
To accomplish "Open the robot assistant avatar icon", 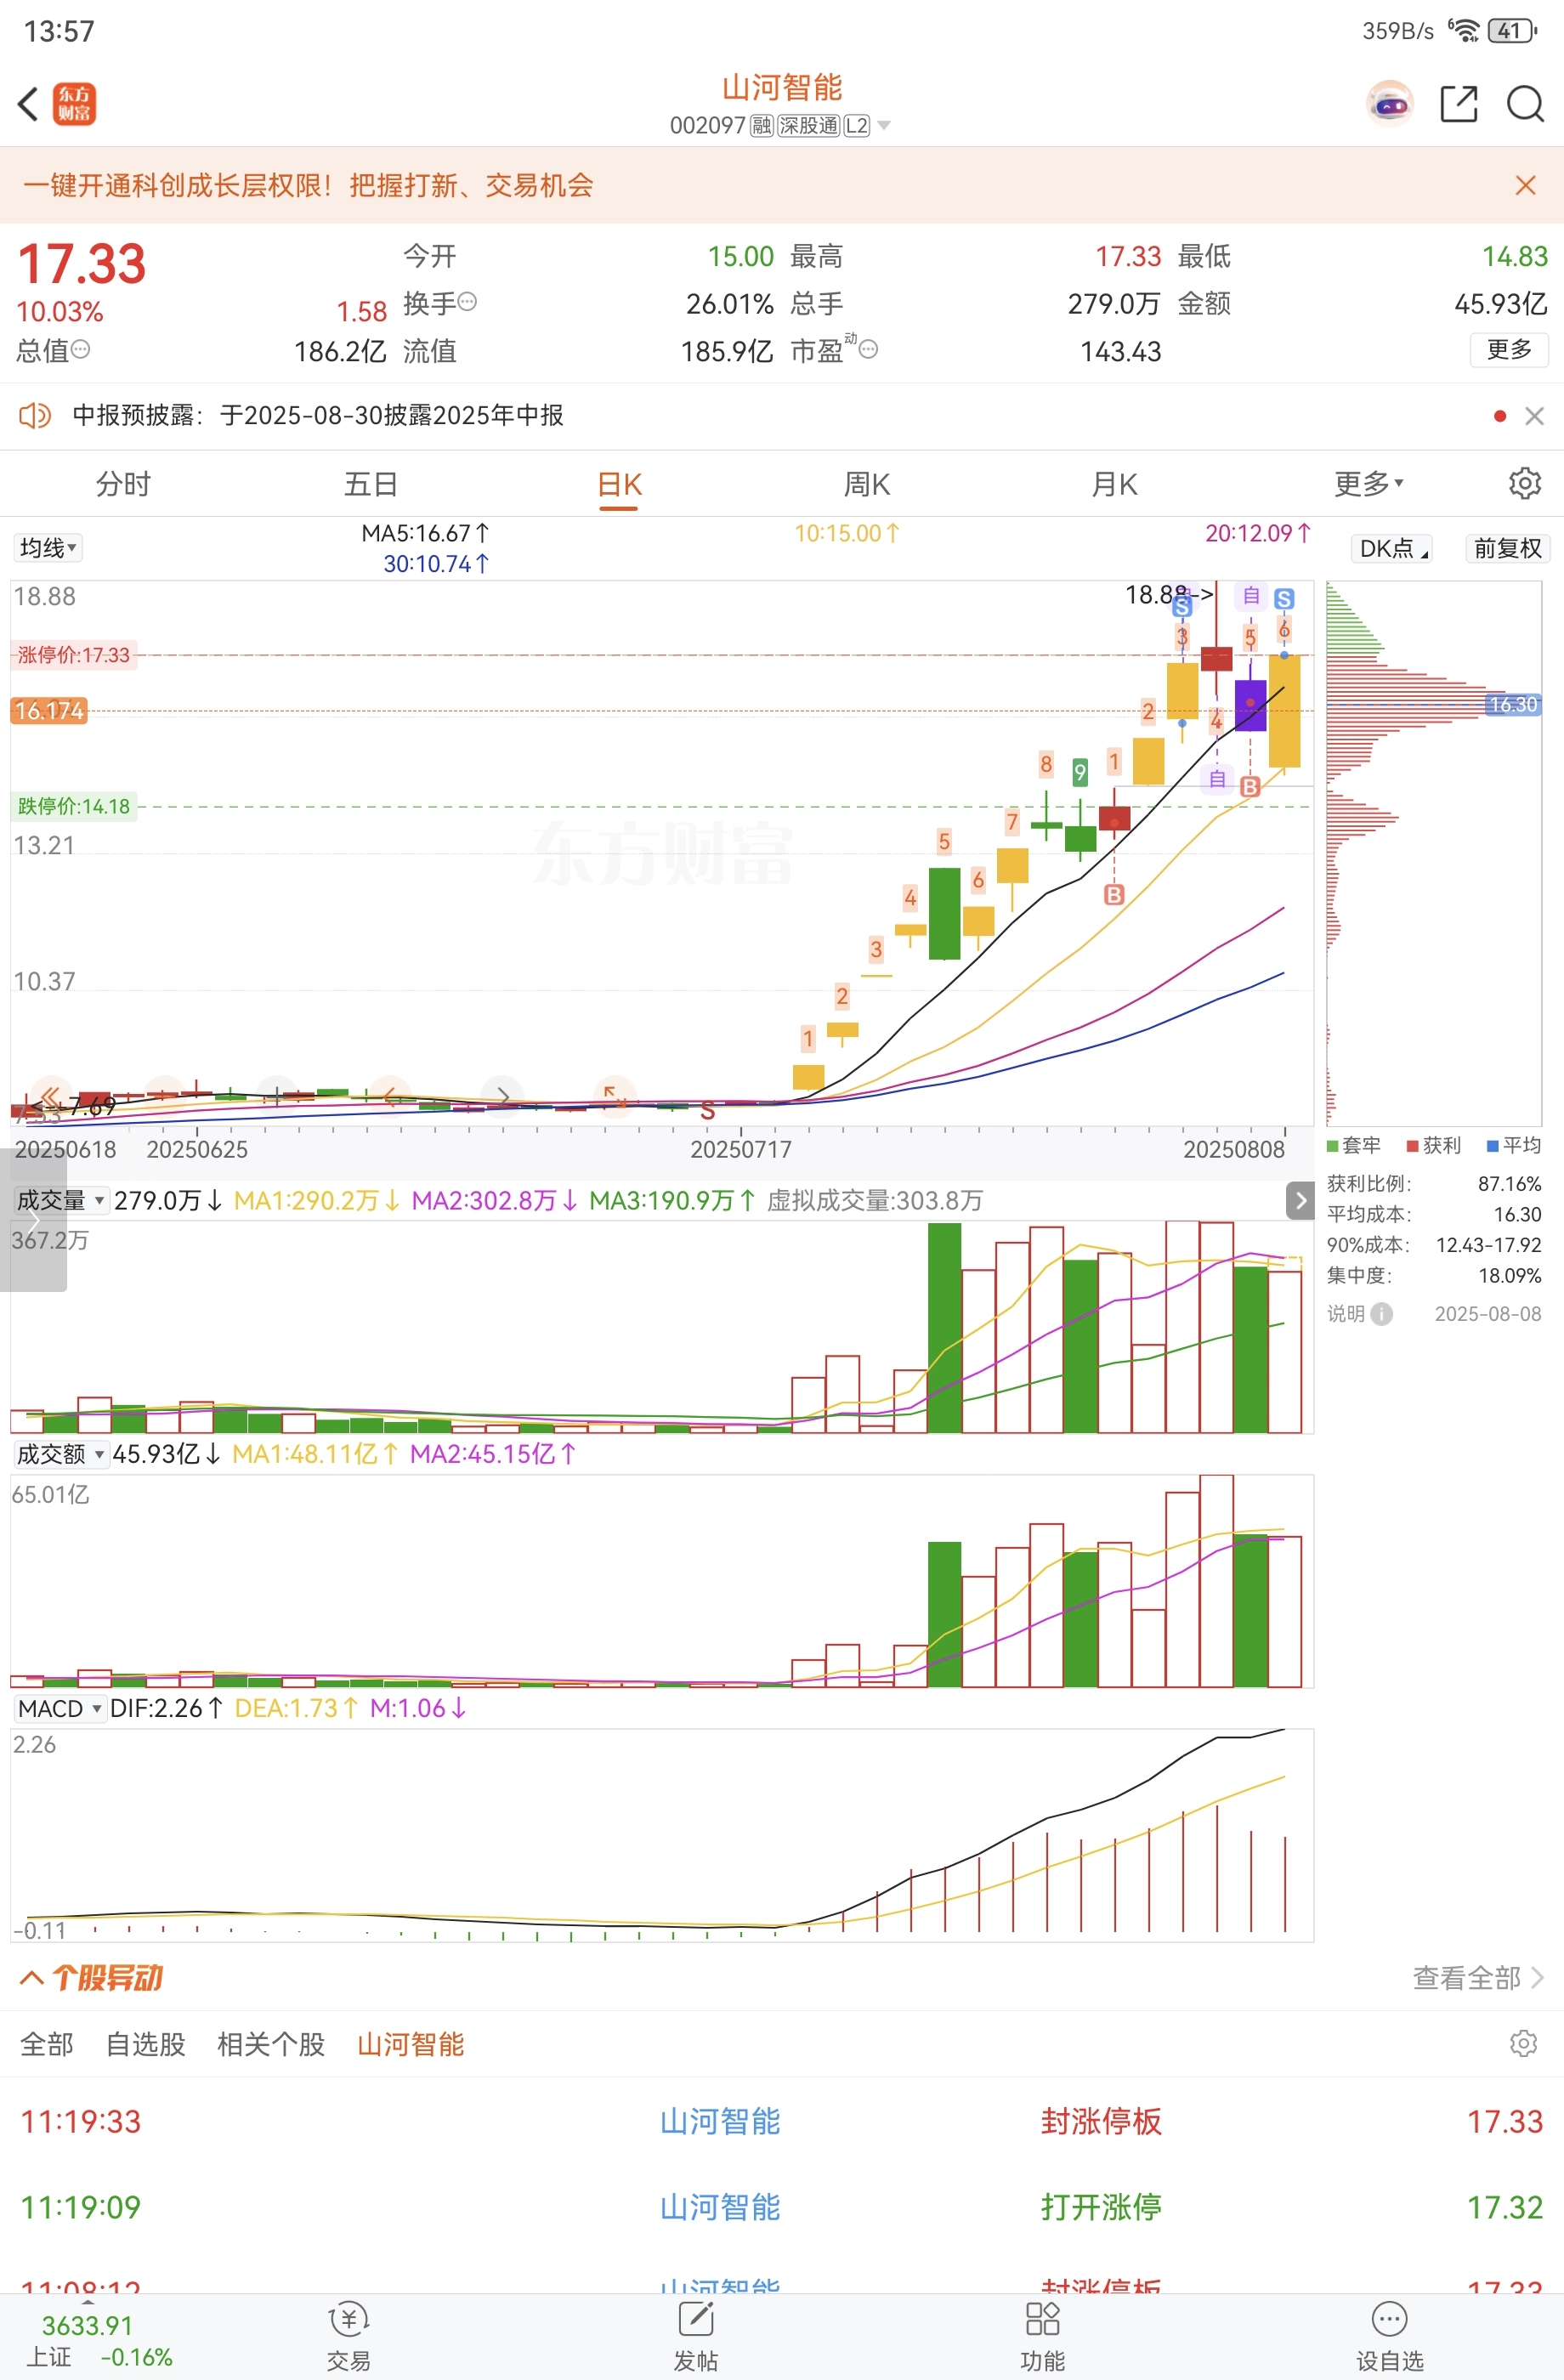I will 1390,104.
